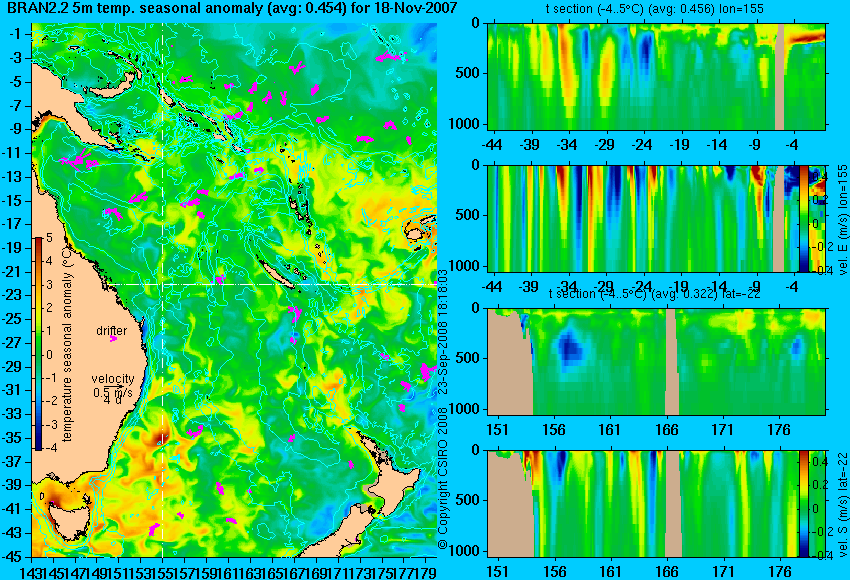Click latitude label "-45" on the map axis

pos(13,557)
